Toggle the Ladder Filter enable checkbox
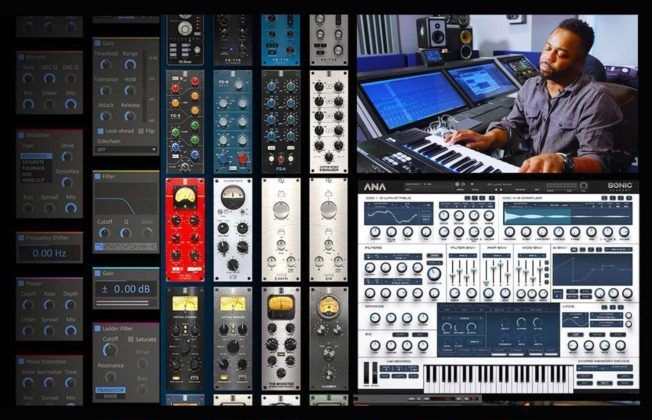652x420 pixels. tap(98, 329)
